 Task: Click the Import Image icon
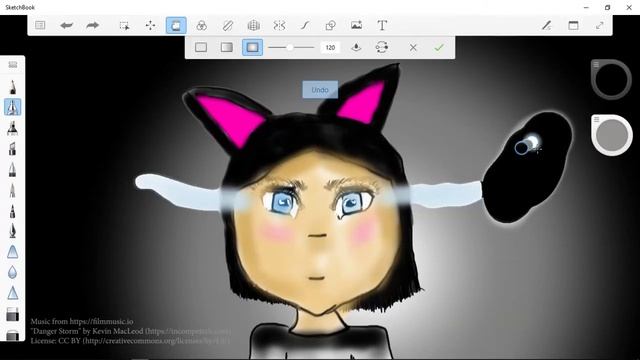[356, 25]
